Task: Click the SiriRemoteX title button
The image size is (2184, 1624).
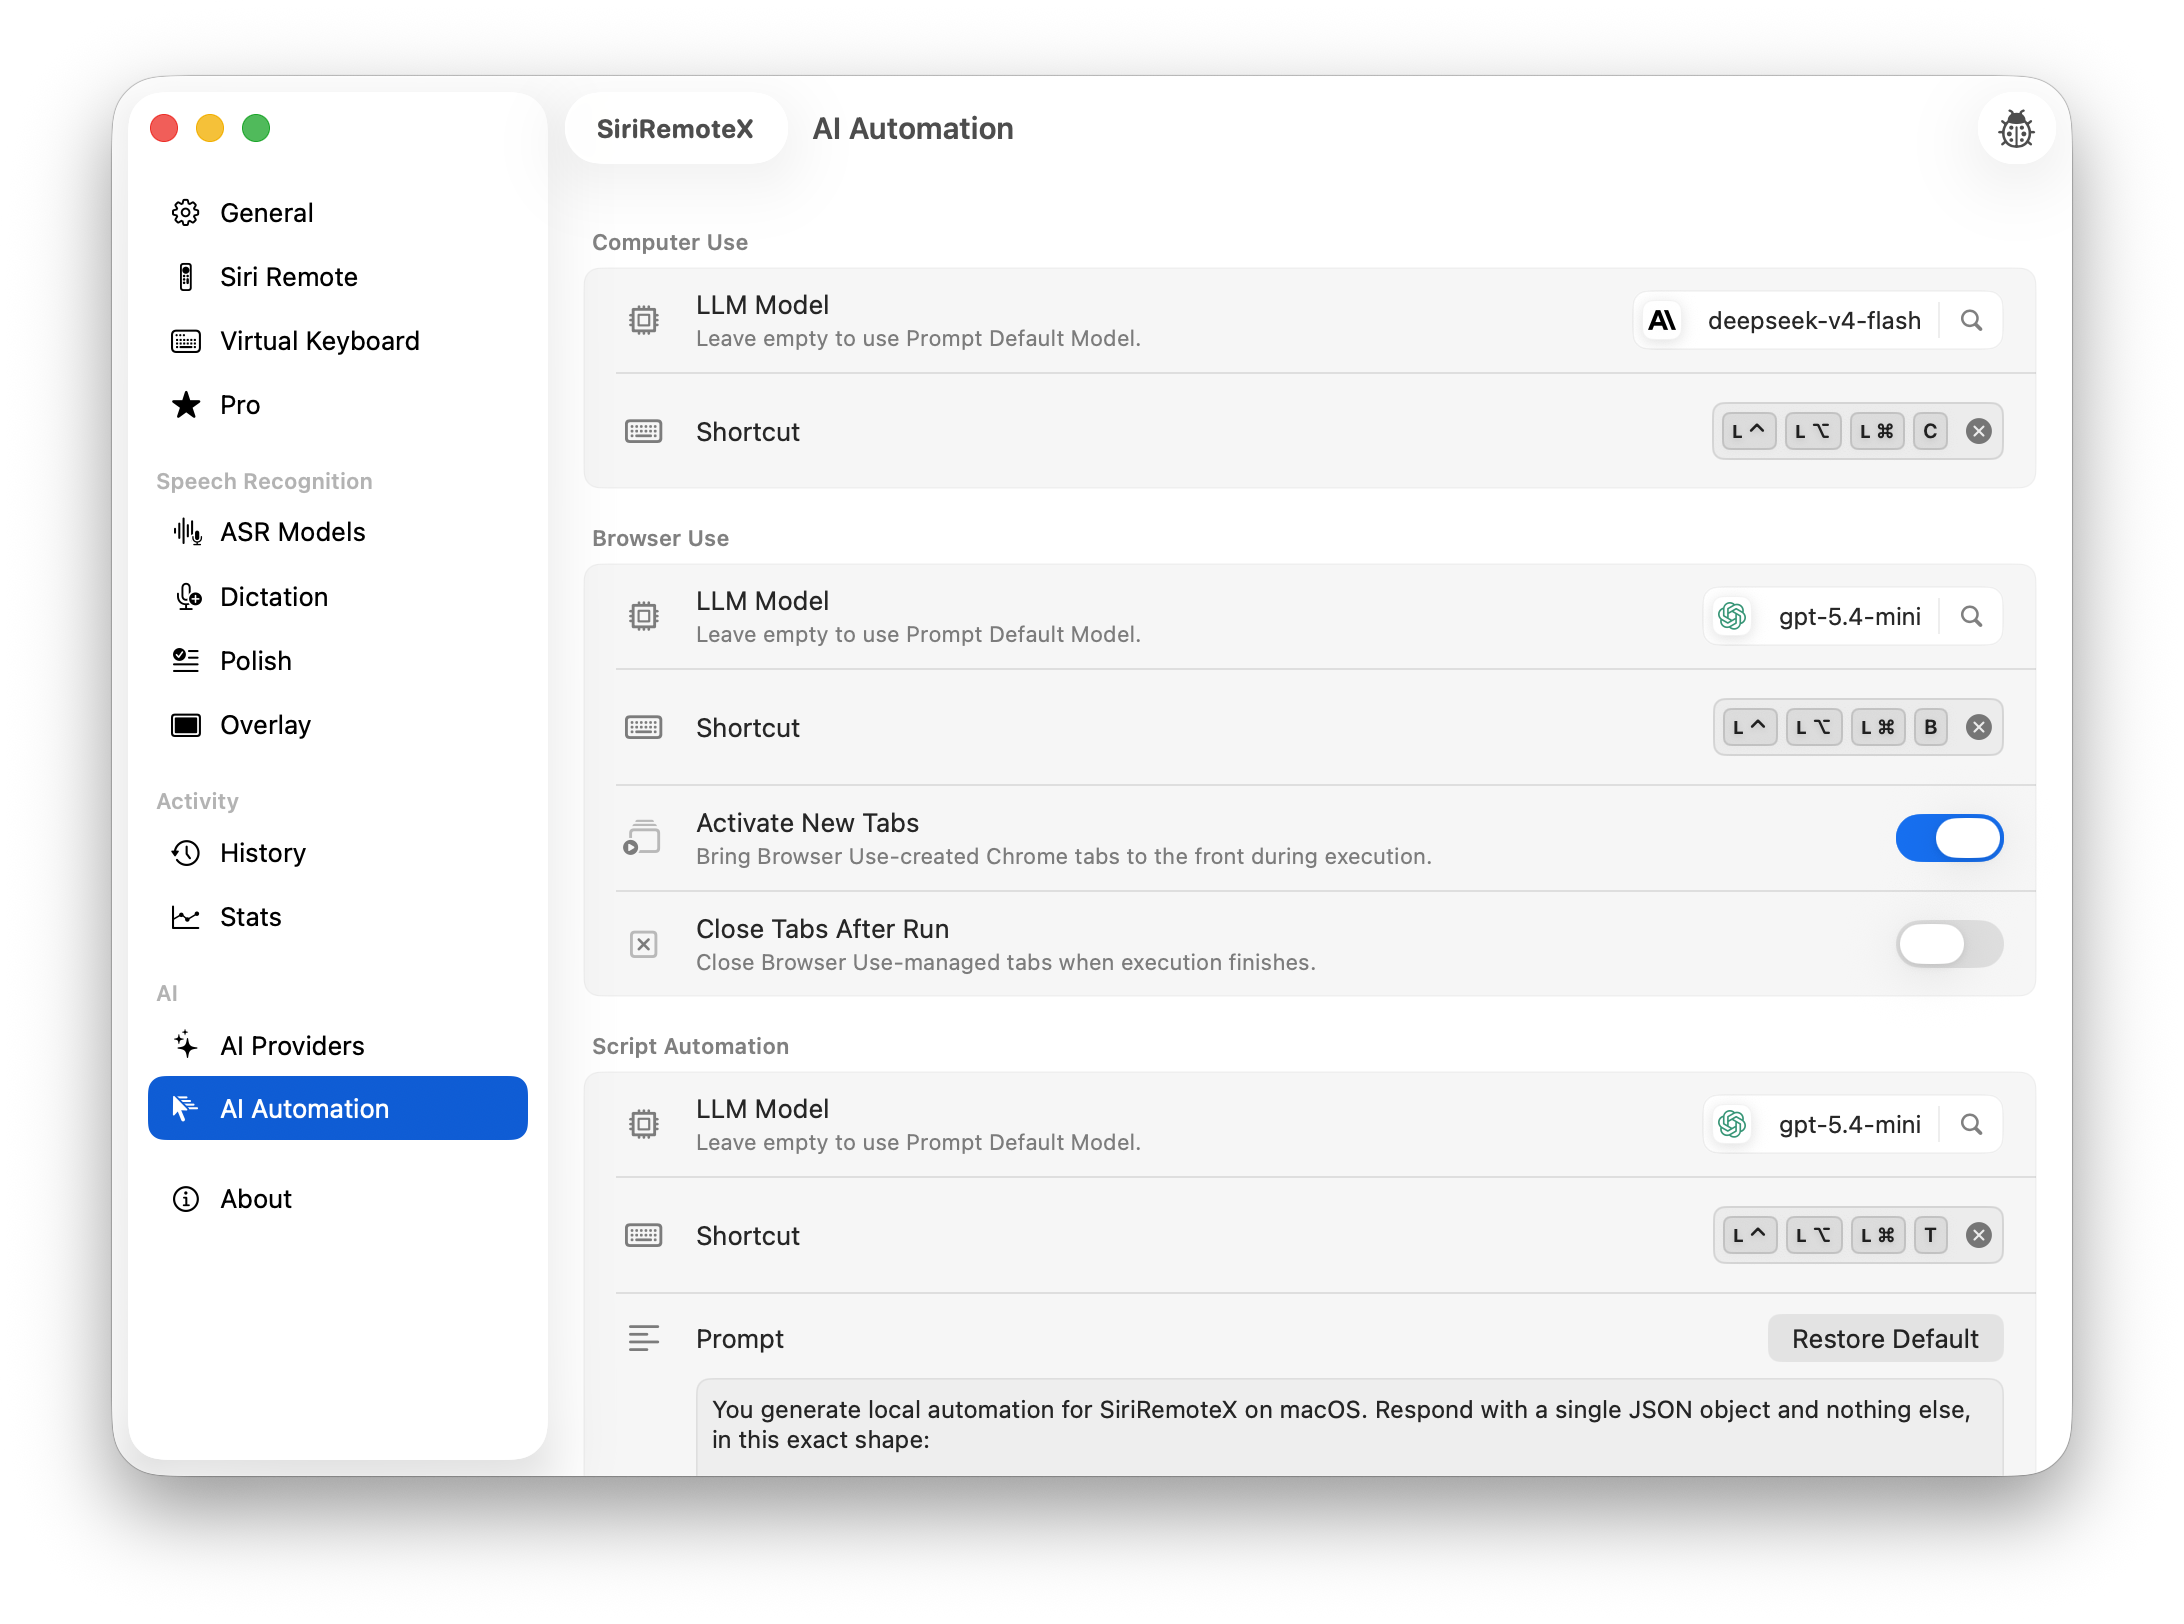Action: [x=675, y=129]
